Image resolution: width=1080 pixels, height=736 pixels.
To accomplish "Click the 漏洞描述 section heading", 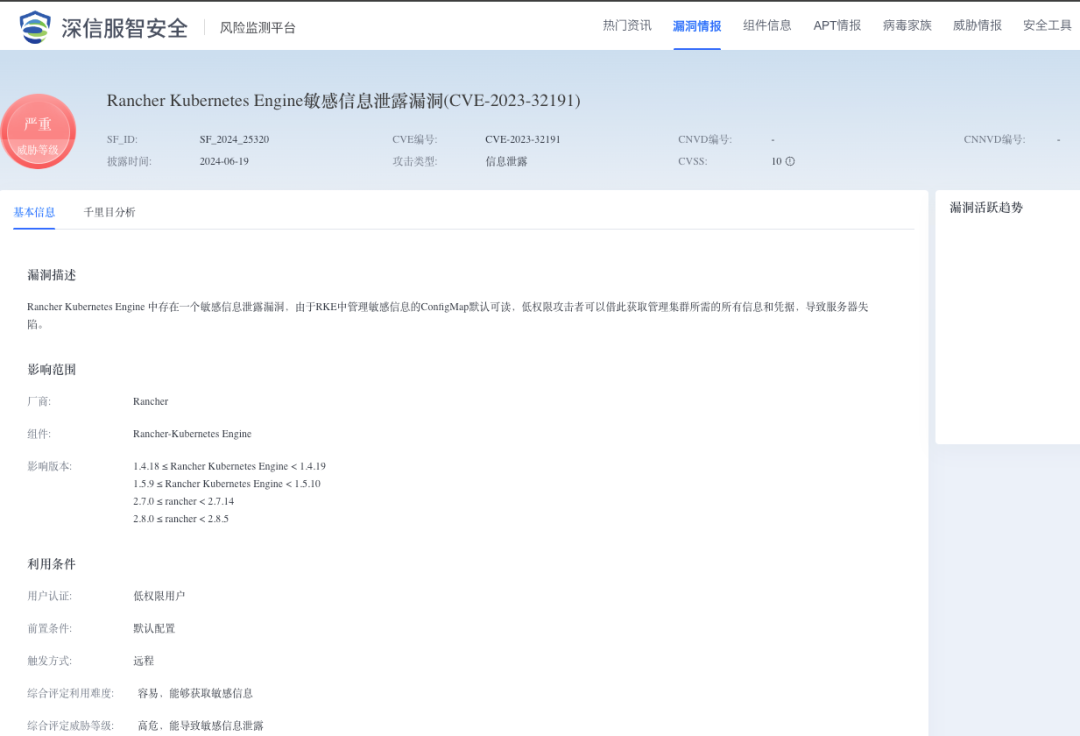I will tap(52, 275).
